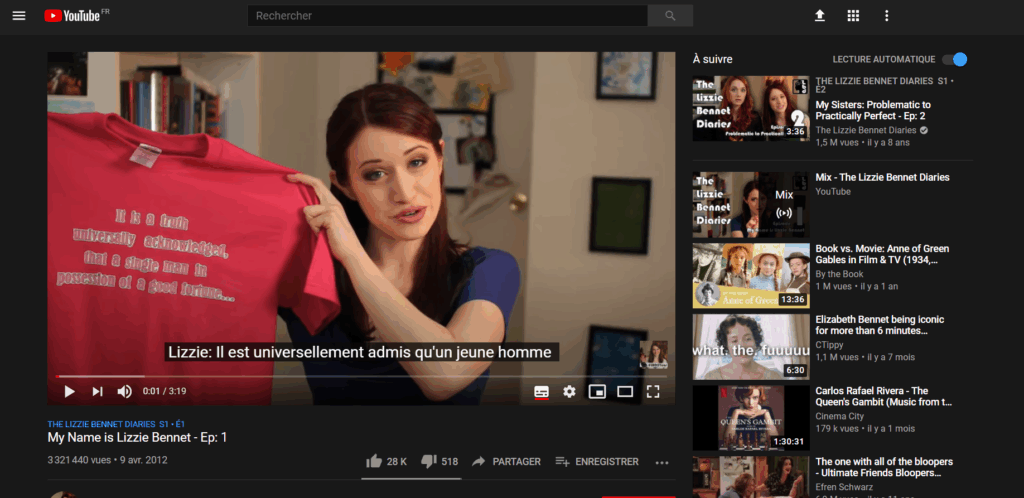Open Ultimate Friends Bloopers thumbnail
Screen dimensions: 1024x498
(751, 477)
